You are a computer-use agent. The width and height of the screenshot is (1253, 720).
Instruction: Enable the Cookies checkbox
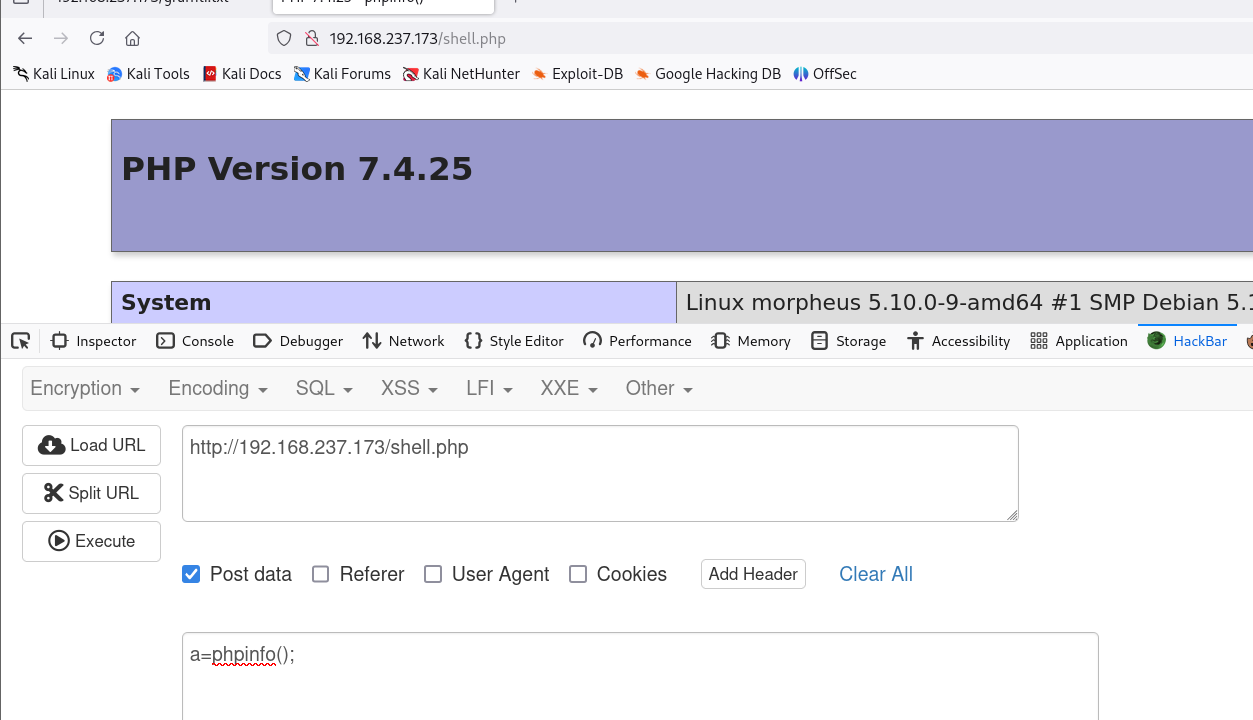(578, 574)
